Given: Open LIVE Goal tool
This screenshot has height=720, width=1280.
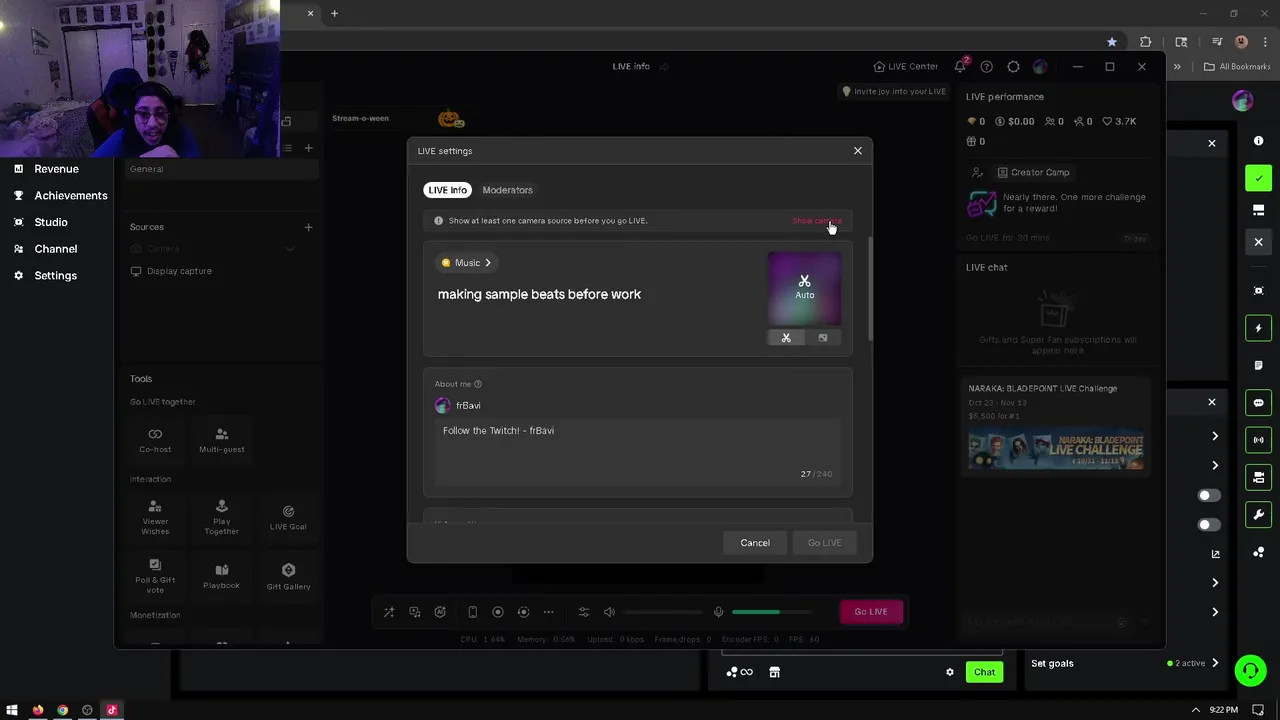Looking at the screenshot, I should point(288,517).
